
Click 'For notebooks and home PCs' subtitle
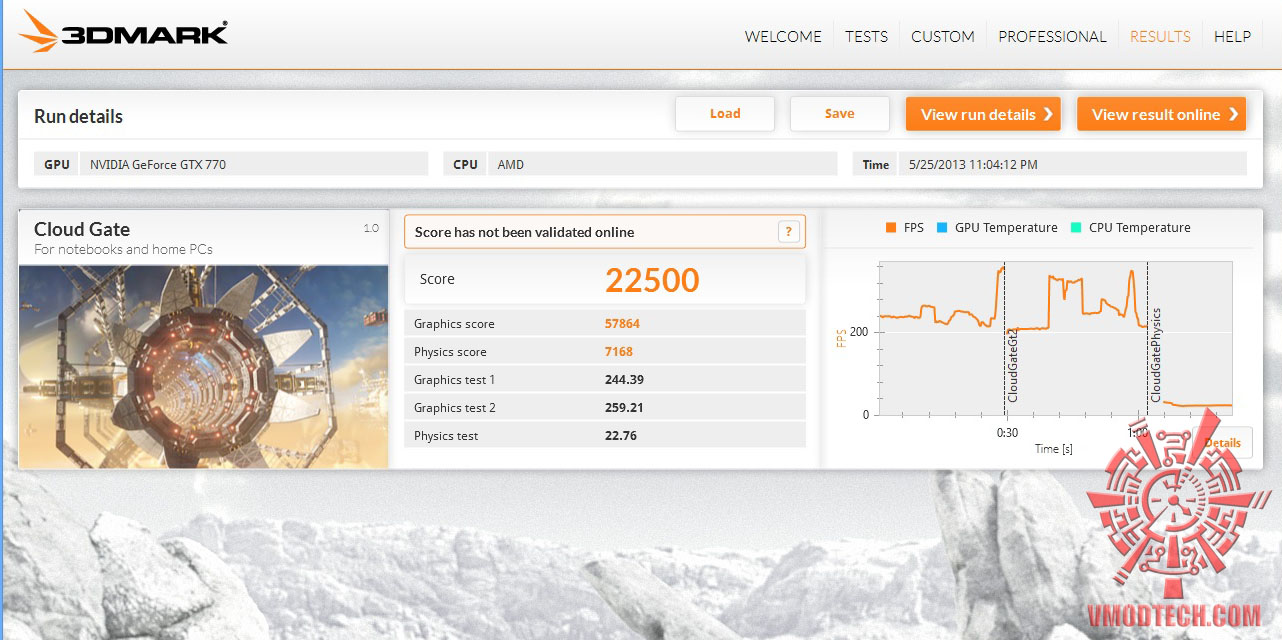click(123, 249)
